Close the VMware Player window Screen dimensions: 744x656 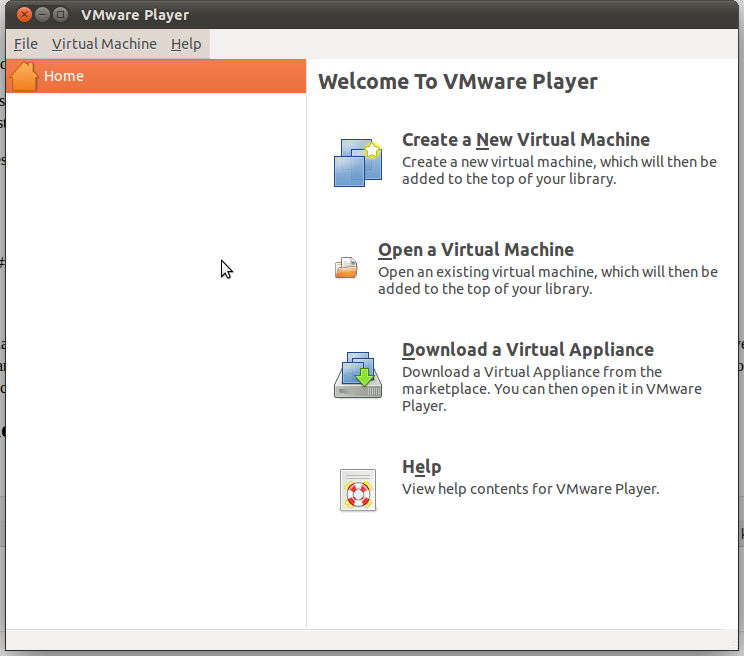(24, 15)
